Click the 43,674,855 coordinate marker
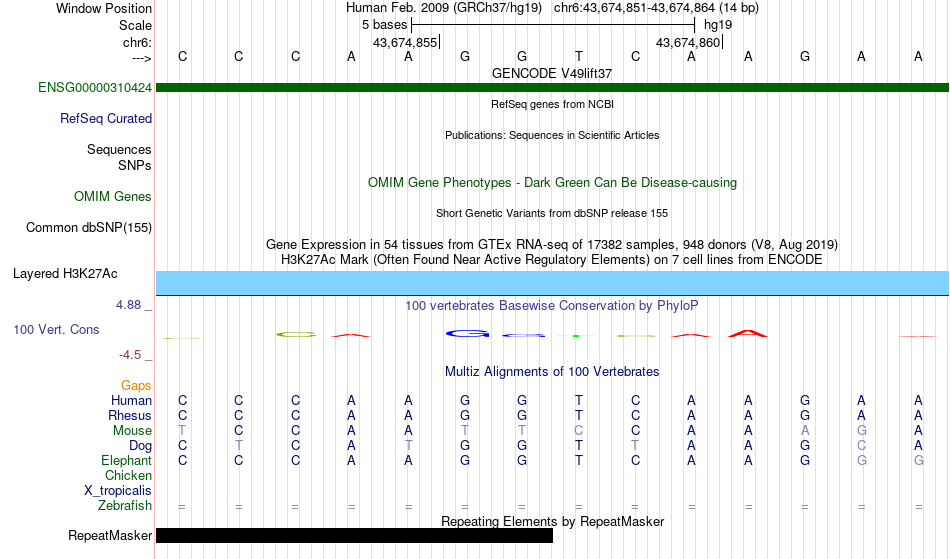 405,42
